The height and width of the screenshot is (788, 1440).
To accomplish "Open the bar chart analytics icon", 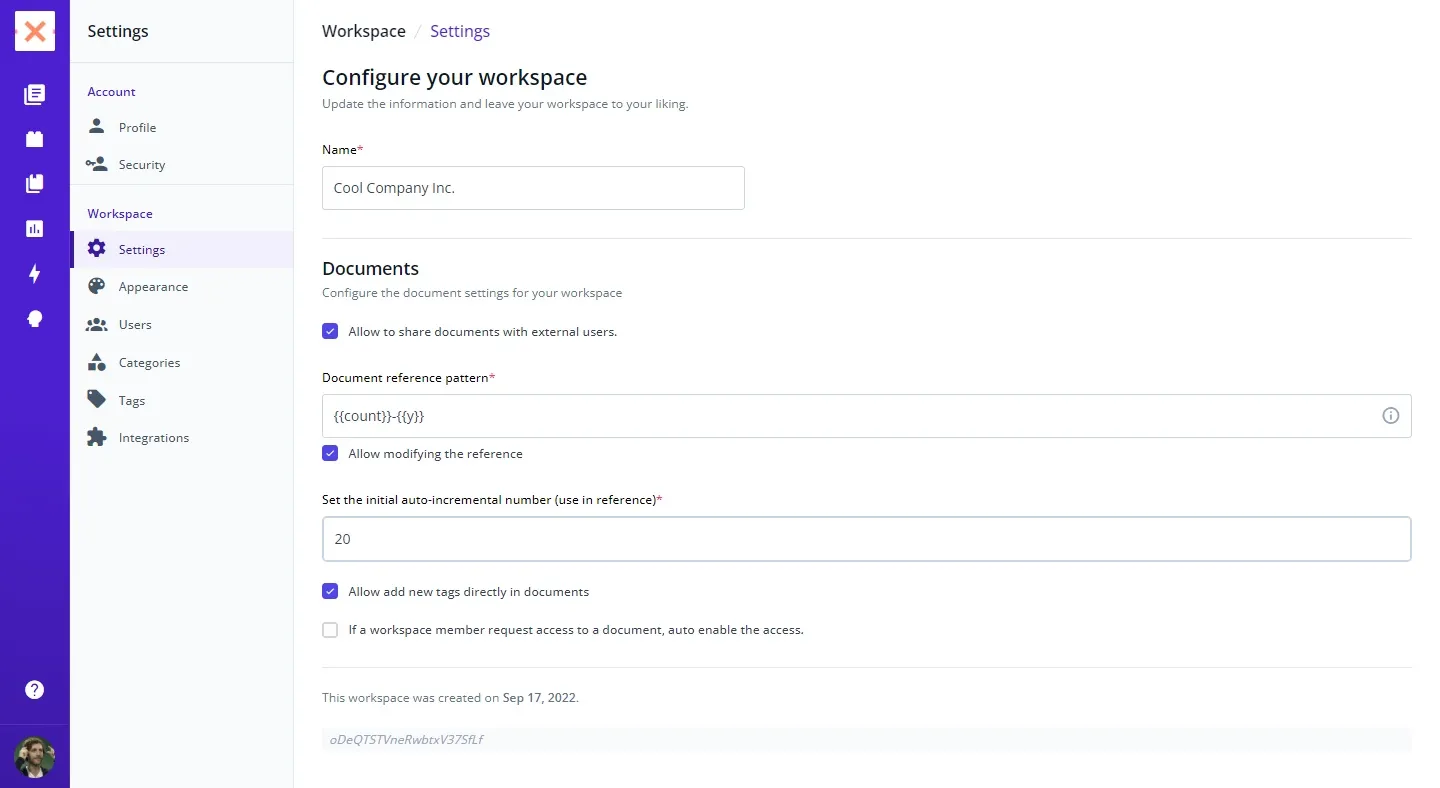I will 35,229.
